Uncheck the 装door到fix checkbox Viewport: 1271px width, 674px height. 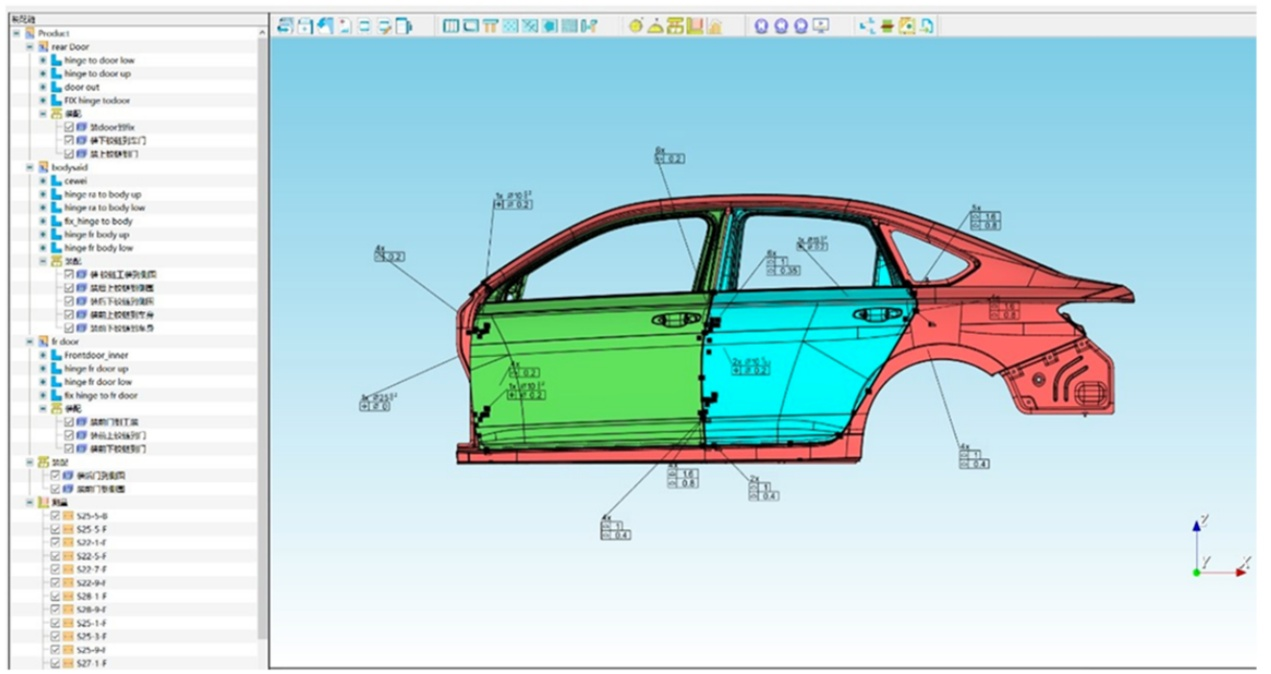click(x=67, y=127)
